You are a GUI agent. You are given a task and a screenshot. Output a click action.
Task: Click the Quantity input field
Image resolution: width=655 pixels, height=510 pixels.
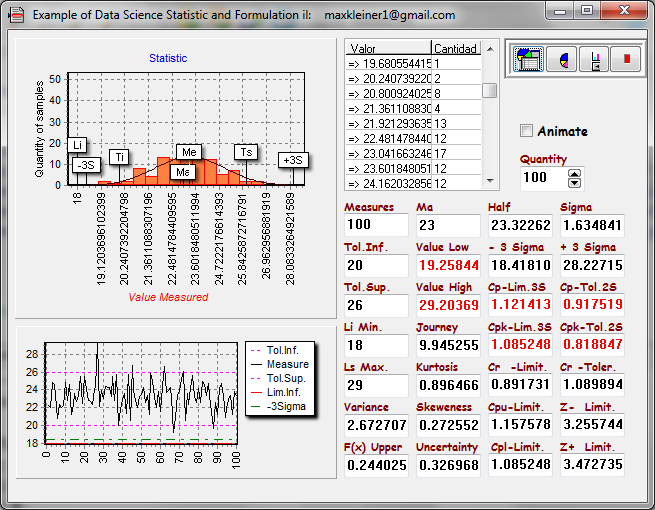pos(541,178)
